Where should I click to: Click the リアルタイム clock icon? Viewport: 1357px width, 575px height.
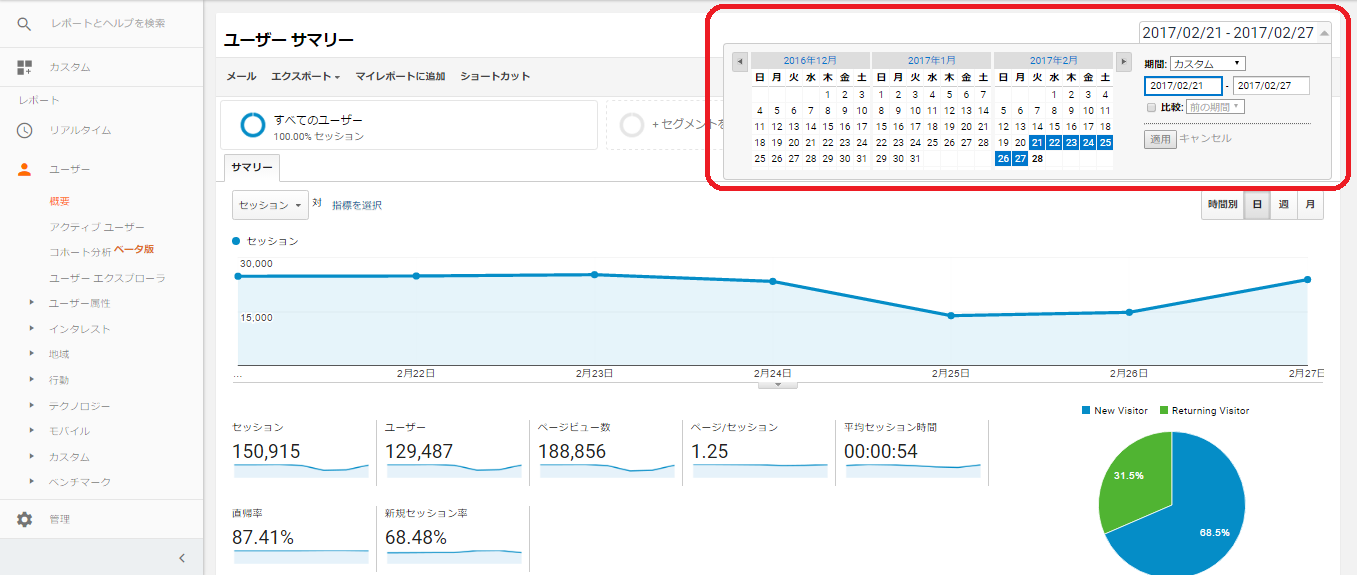25,130
